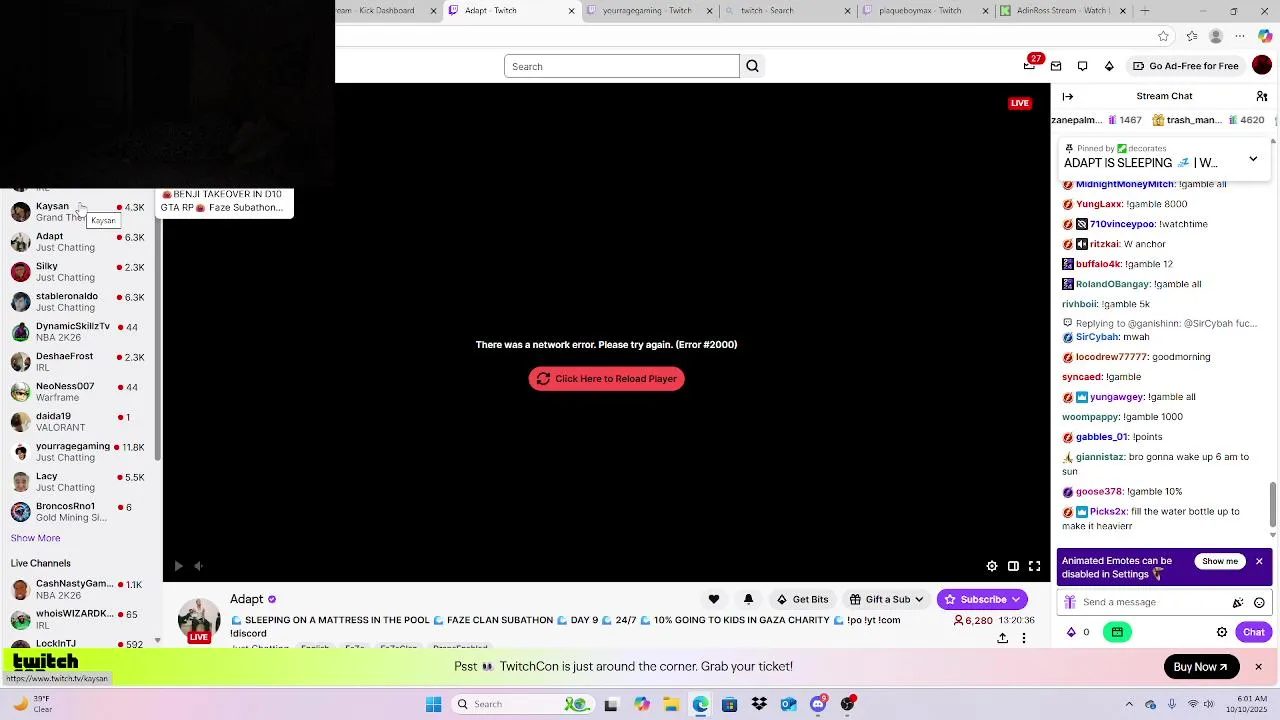Open the chat community users list
This screenshot has height=720, width=1280.
tap(1262, 96)
